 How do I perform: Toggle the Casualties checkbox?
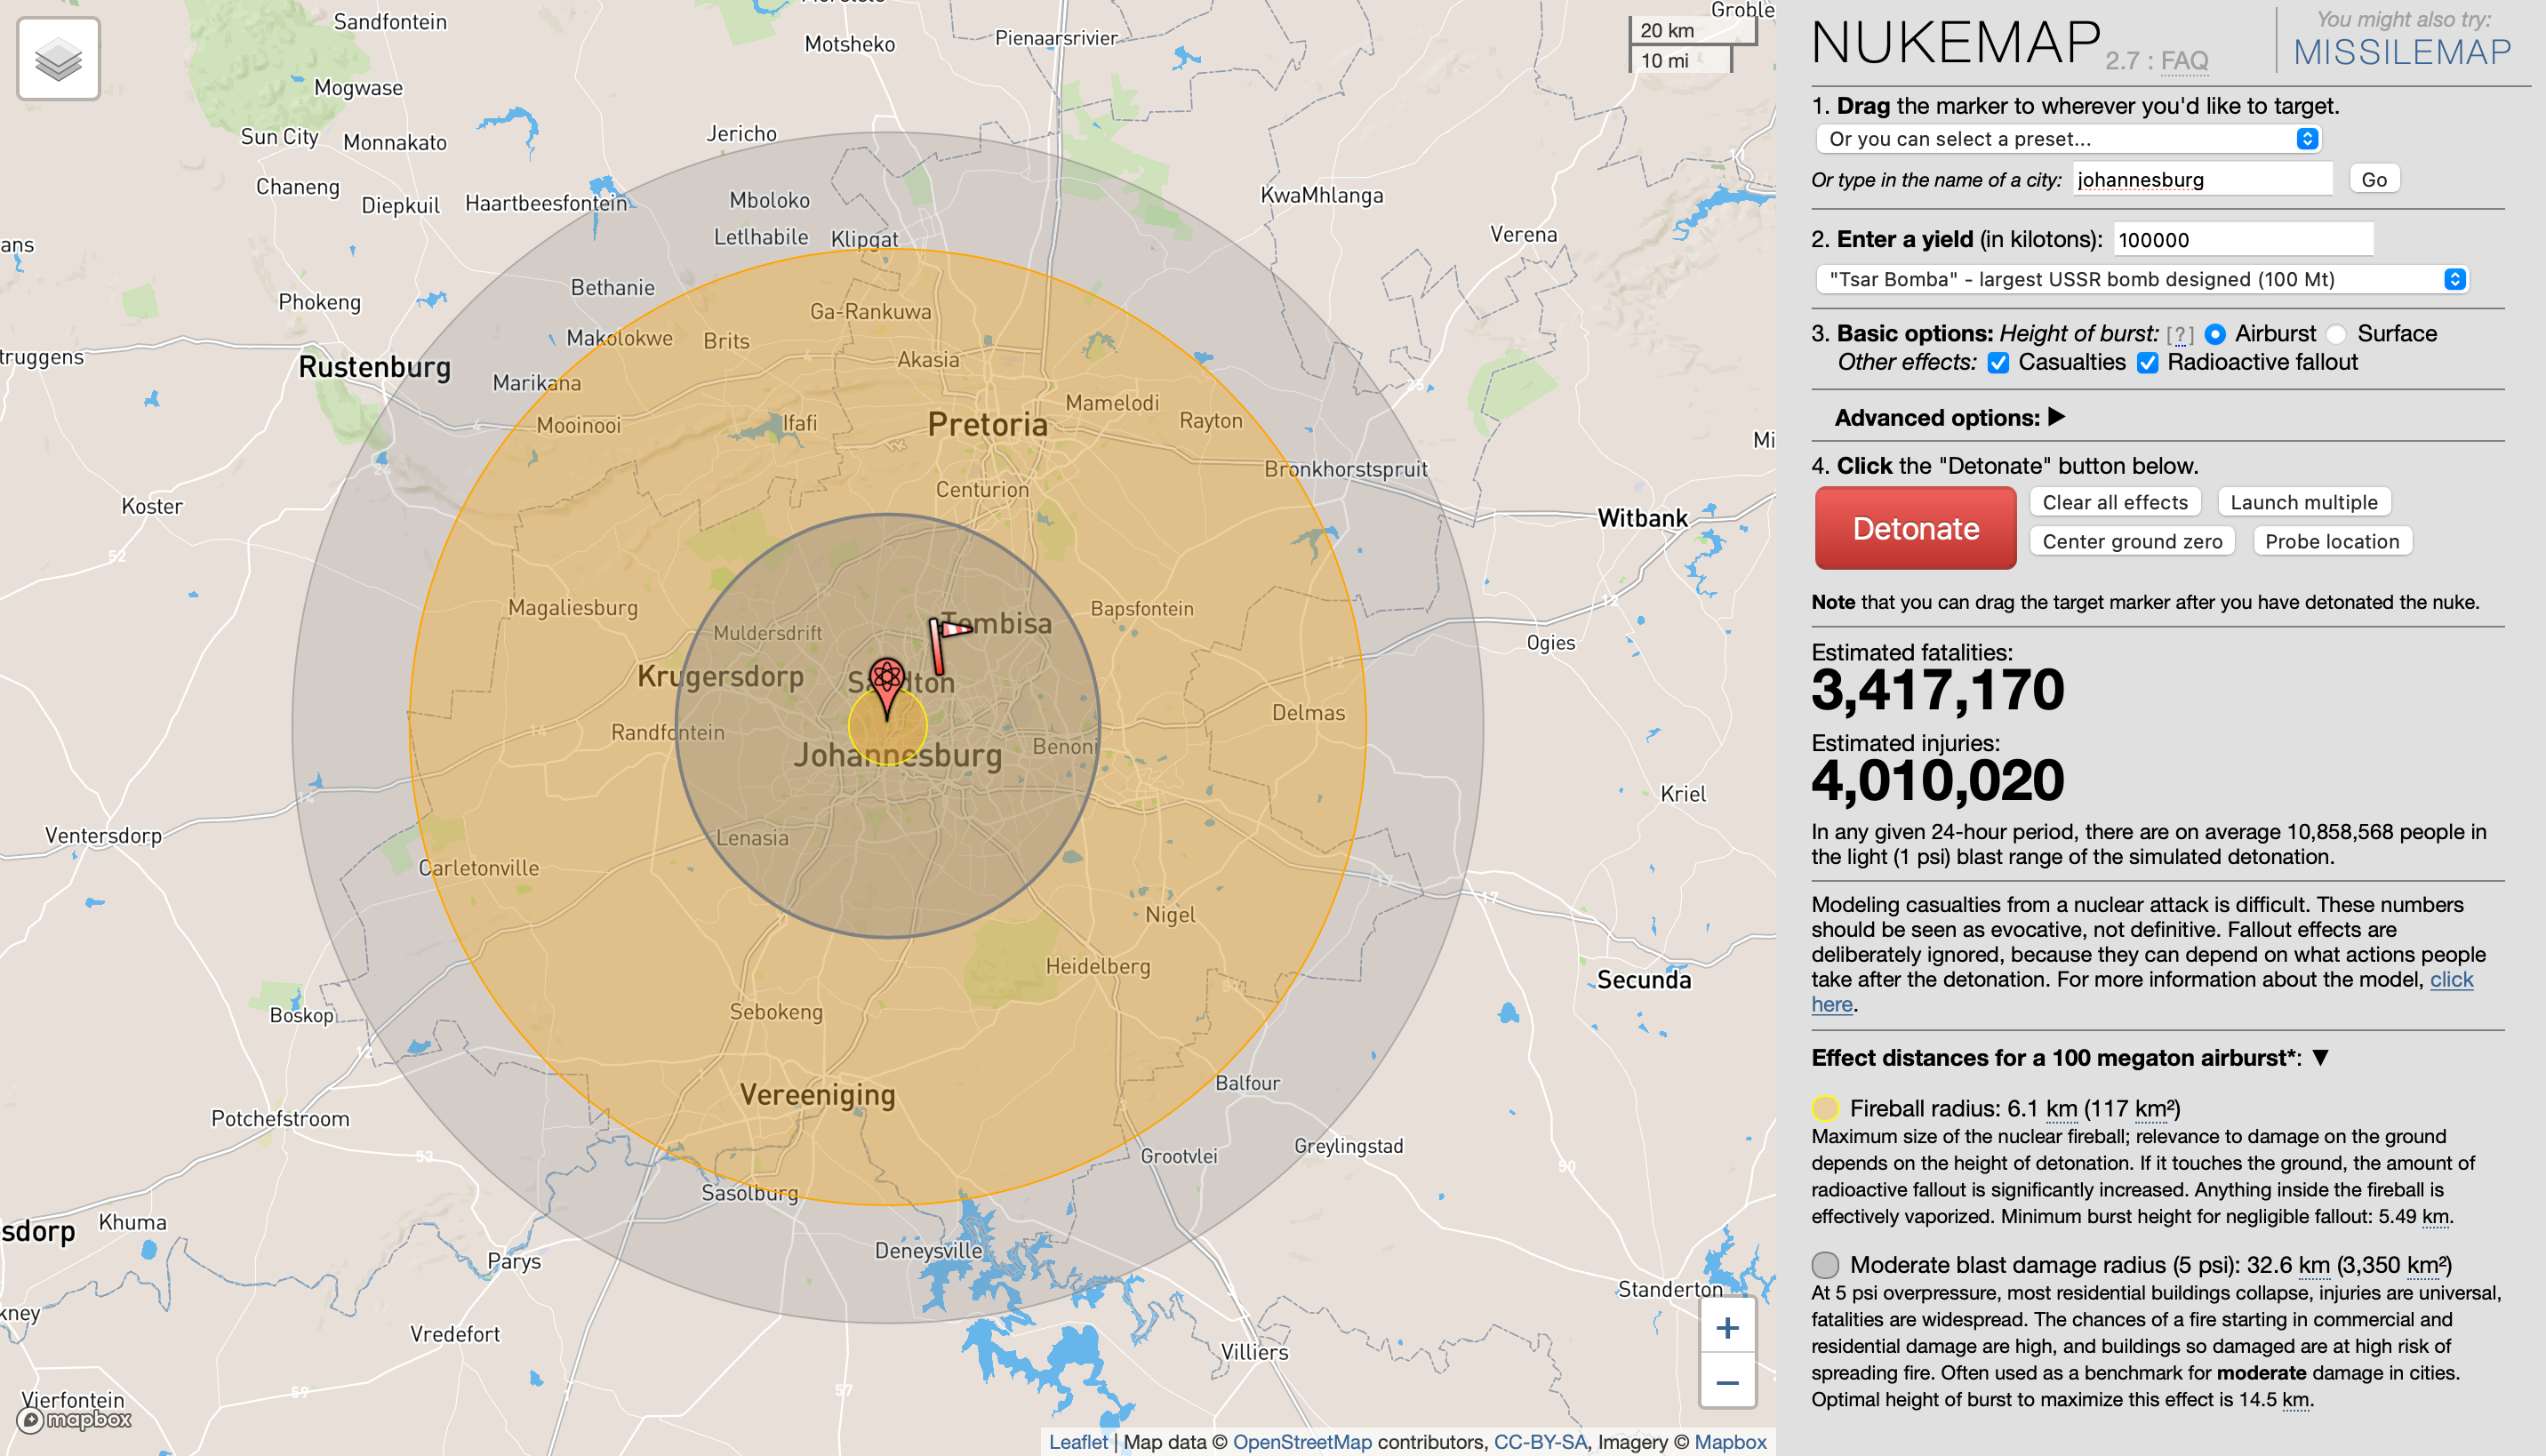coord(1998,363)
